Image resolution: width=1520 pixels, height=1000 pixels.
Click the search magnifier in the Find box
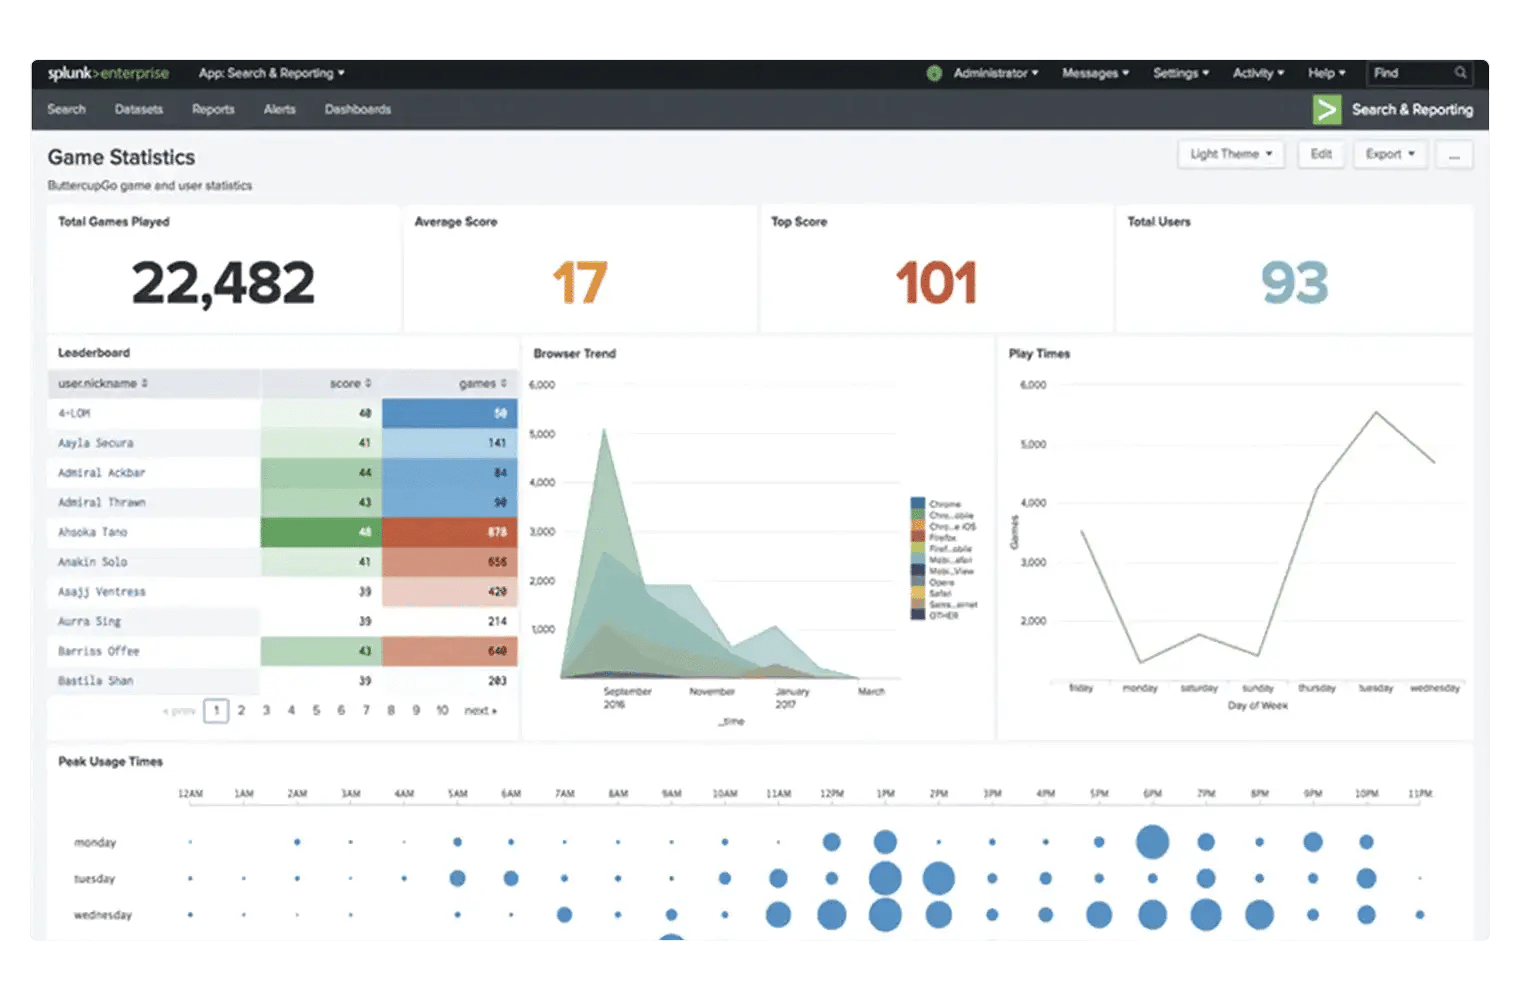[1459, 73]
